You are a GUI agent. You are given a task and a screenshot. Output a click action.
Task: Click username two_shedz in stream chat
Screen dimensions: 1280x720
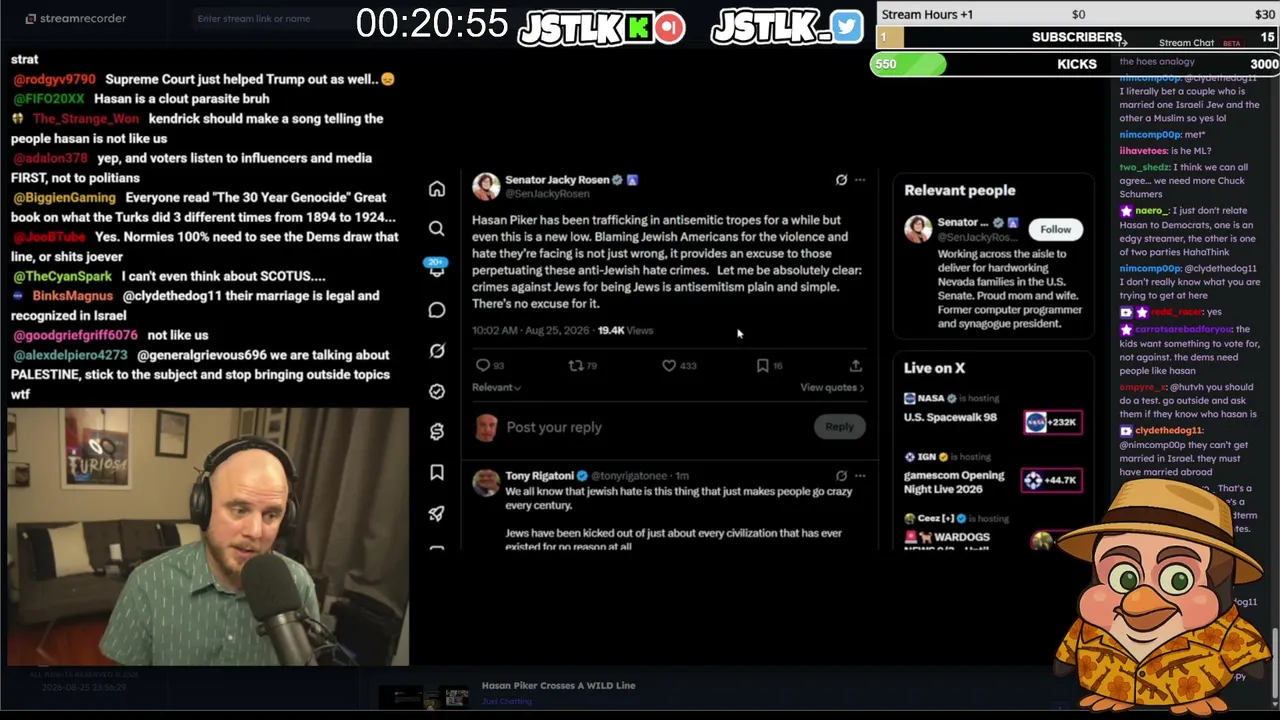pyautogui.click(x=1144, y=168)
